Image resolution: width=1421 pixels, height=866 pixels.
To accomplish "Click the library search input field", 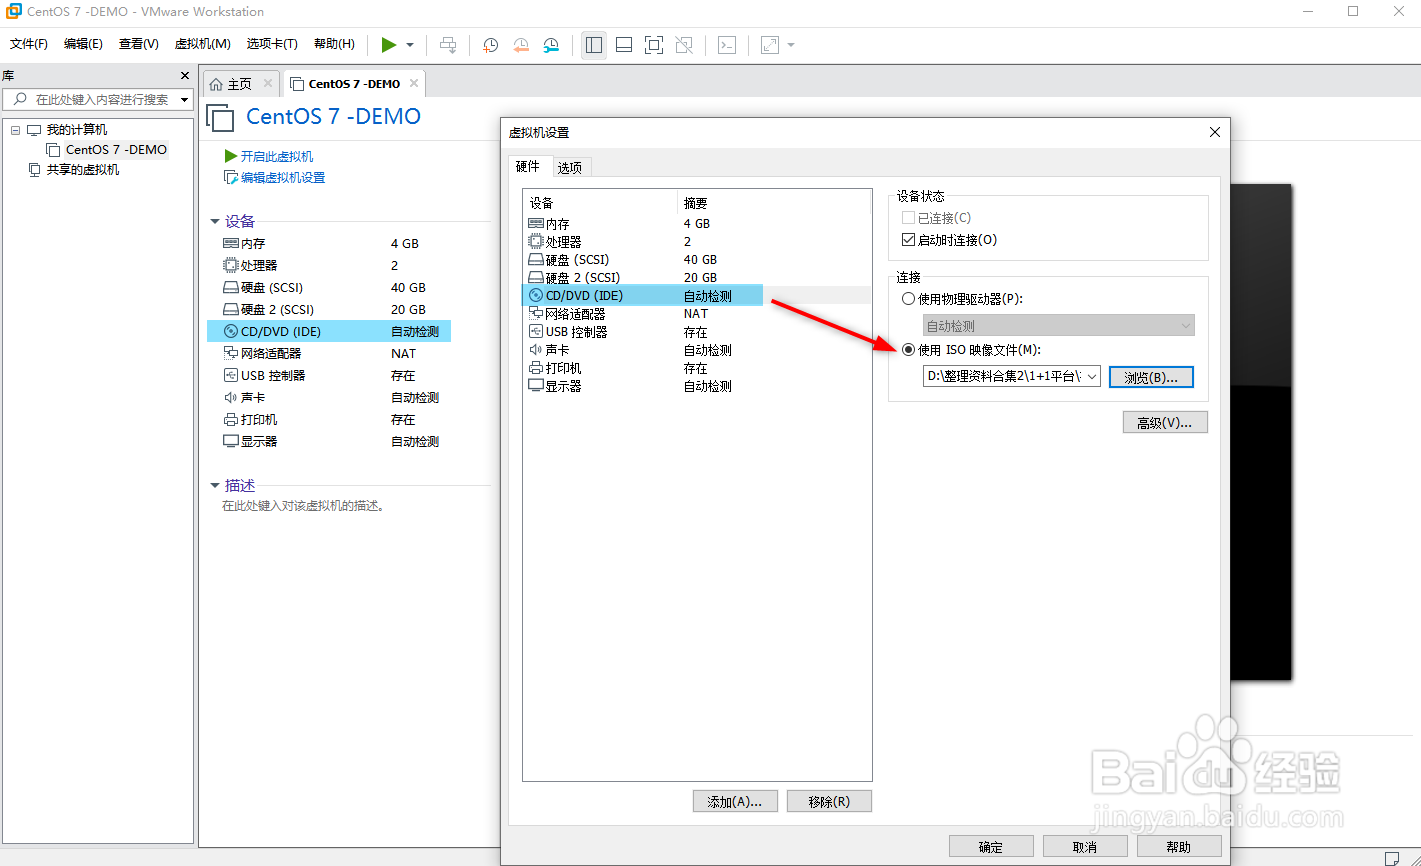I will (x=97, y=99).
